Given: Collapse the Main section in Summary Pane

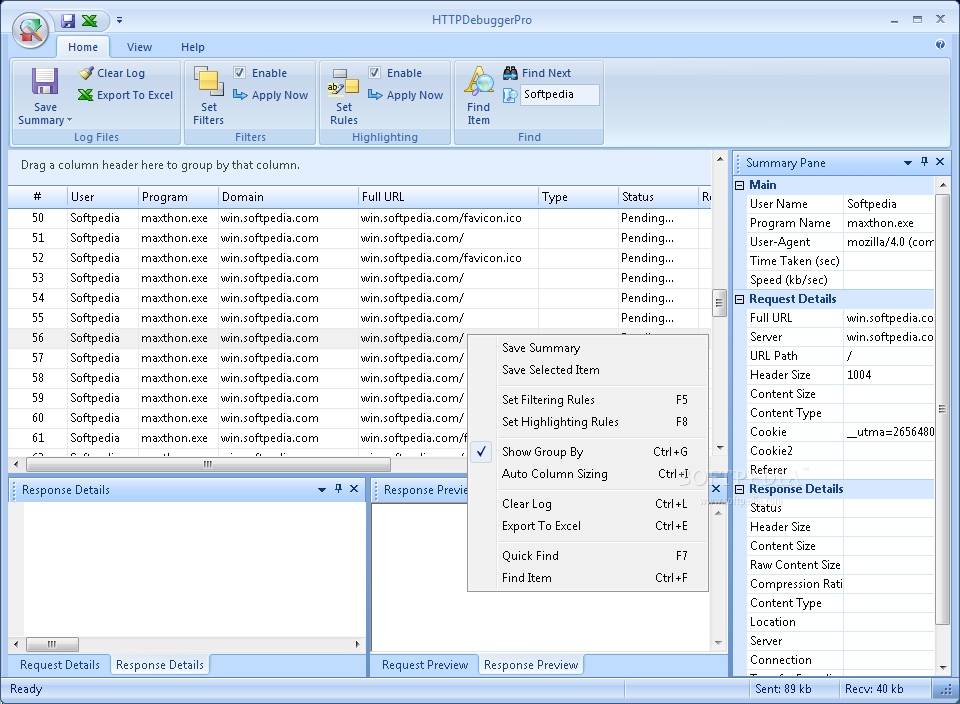Looking at the screenshot, I should click(x=740, y=185).
